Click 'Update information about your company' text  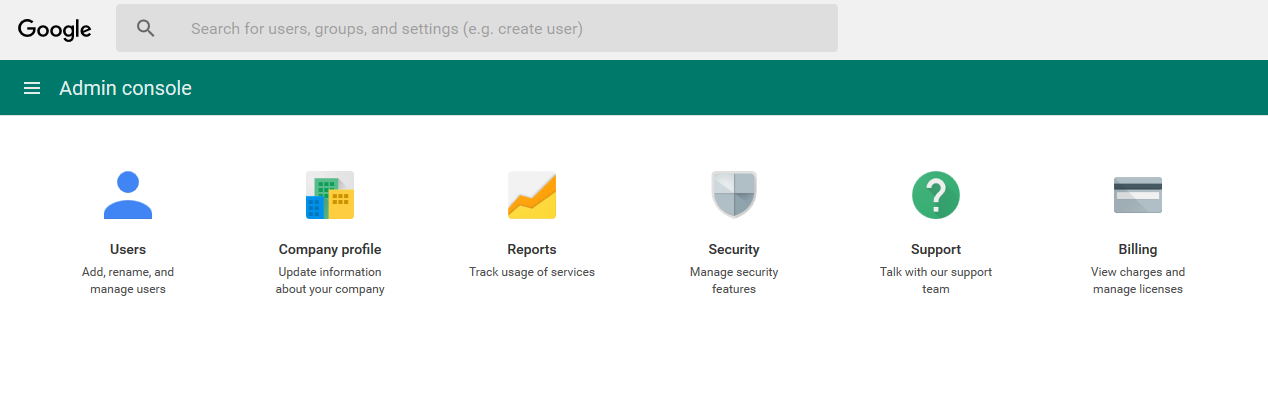330,281
